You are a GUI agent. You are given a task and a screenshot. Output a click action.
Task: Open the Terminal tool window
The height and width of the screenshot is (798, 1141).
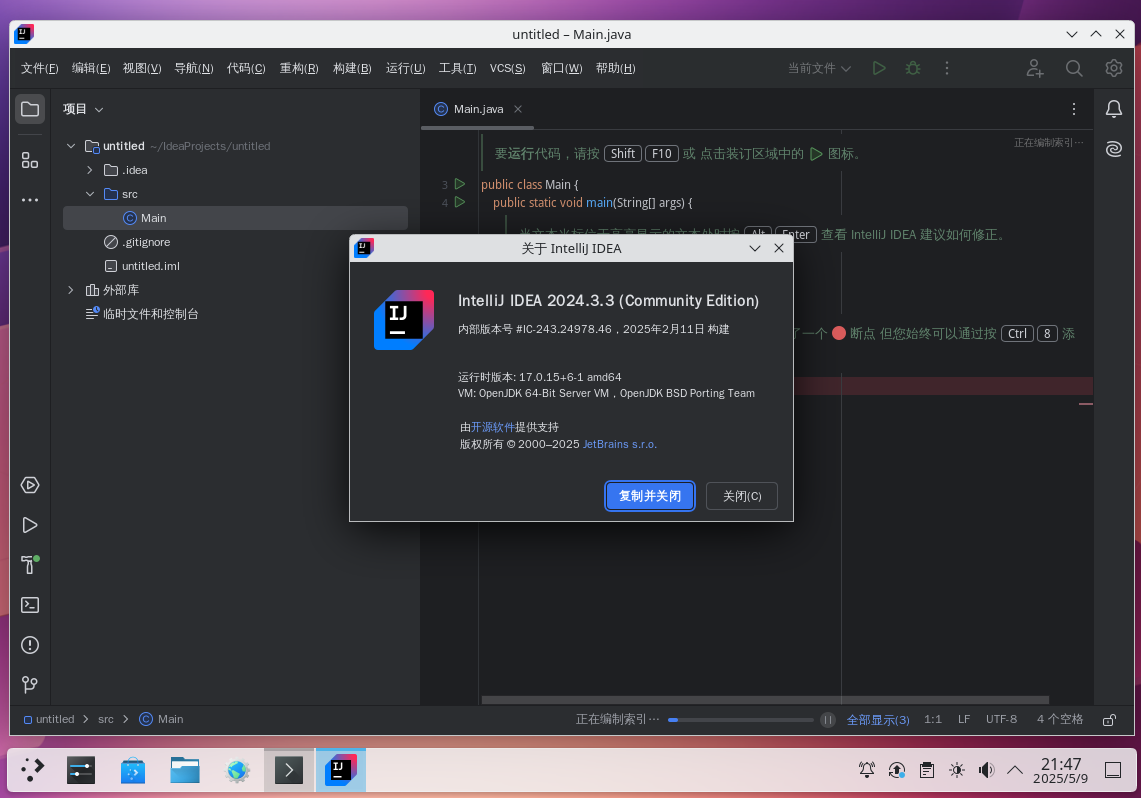30,605
